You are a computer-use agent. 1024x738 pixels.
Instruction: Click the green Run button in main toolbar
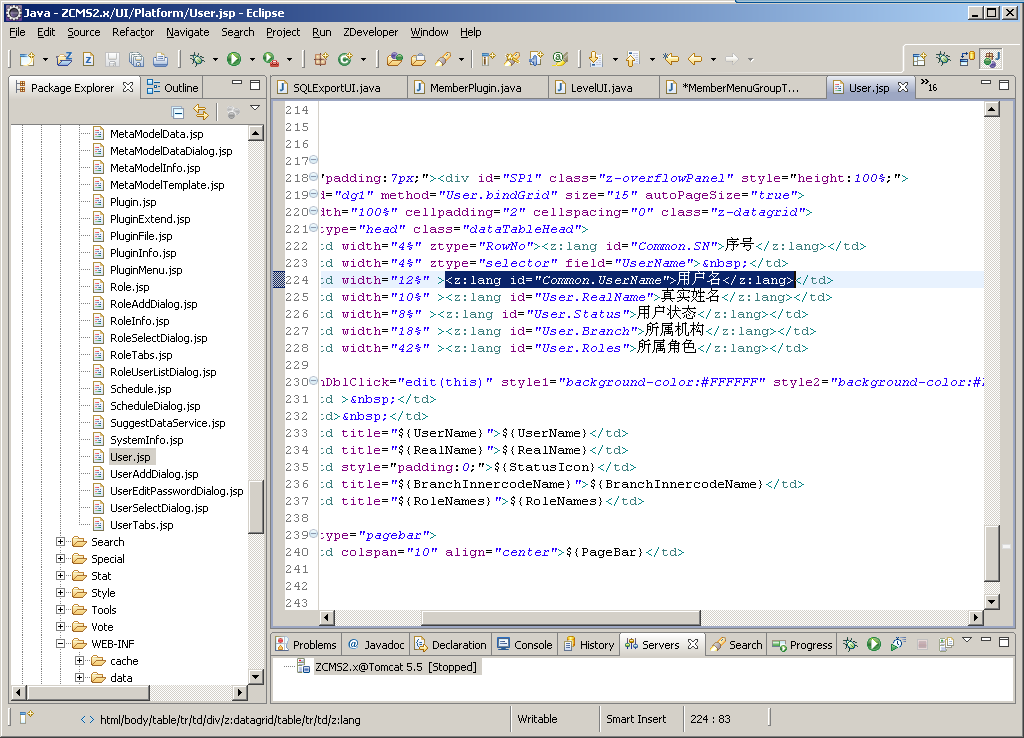click(x=233, y=60)
